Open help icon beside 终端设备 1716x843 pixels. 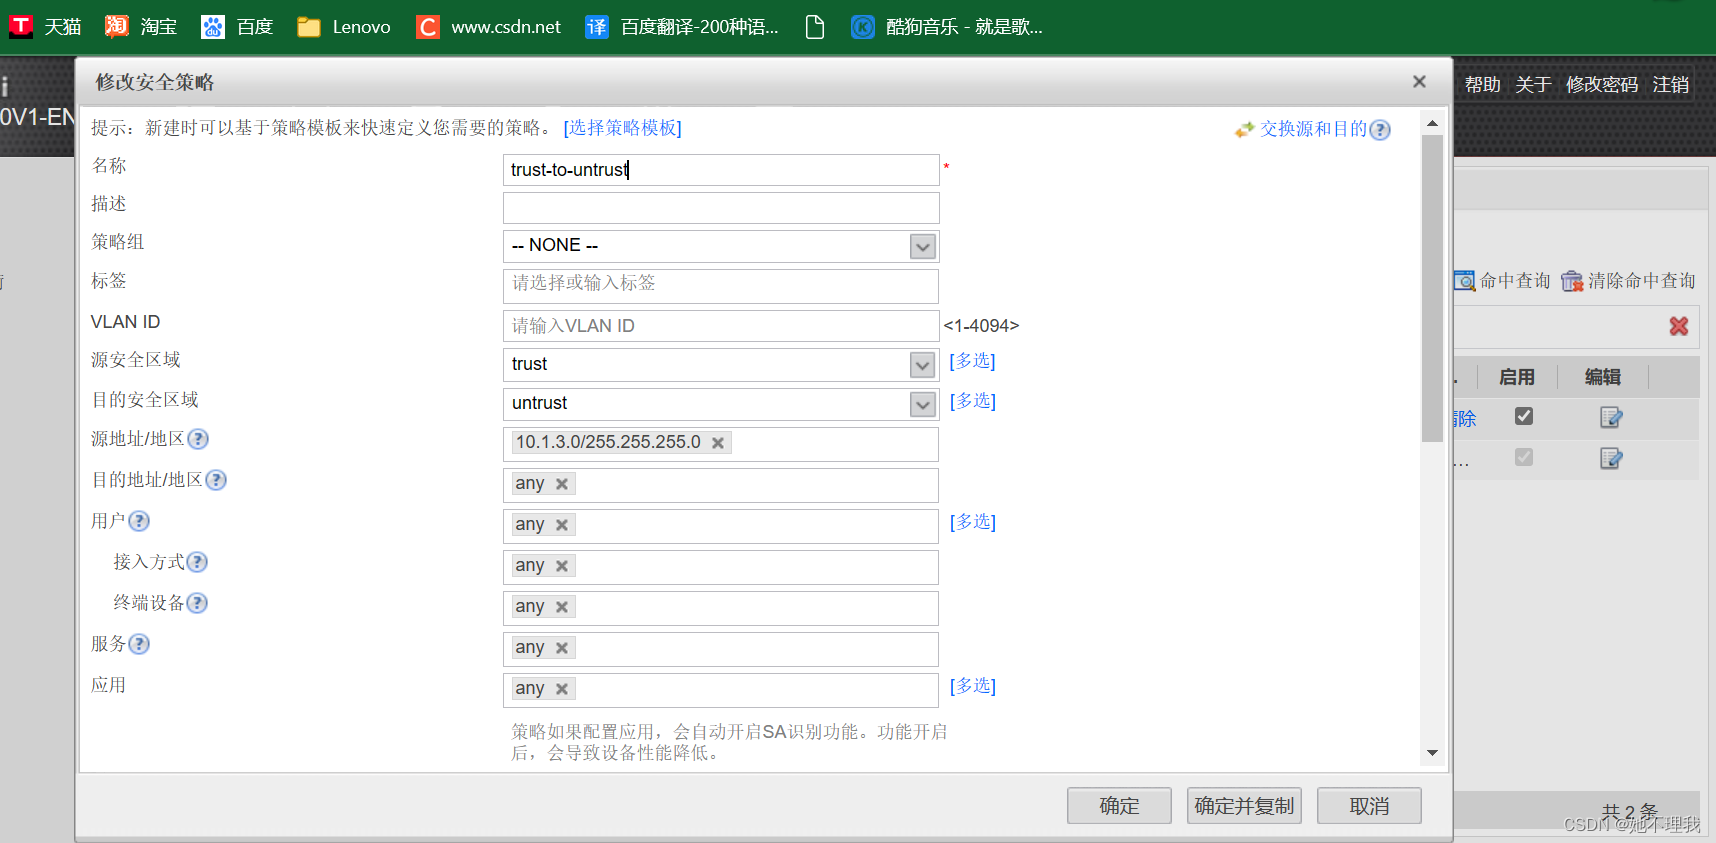(x=197, y=603)
